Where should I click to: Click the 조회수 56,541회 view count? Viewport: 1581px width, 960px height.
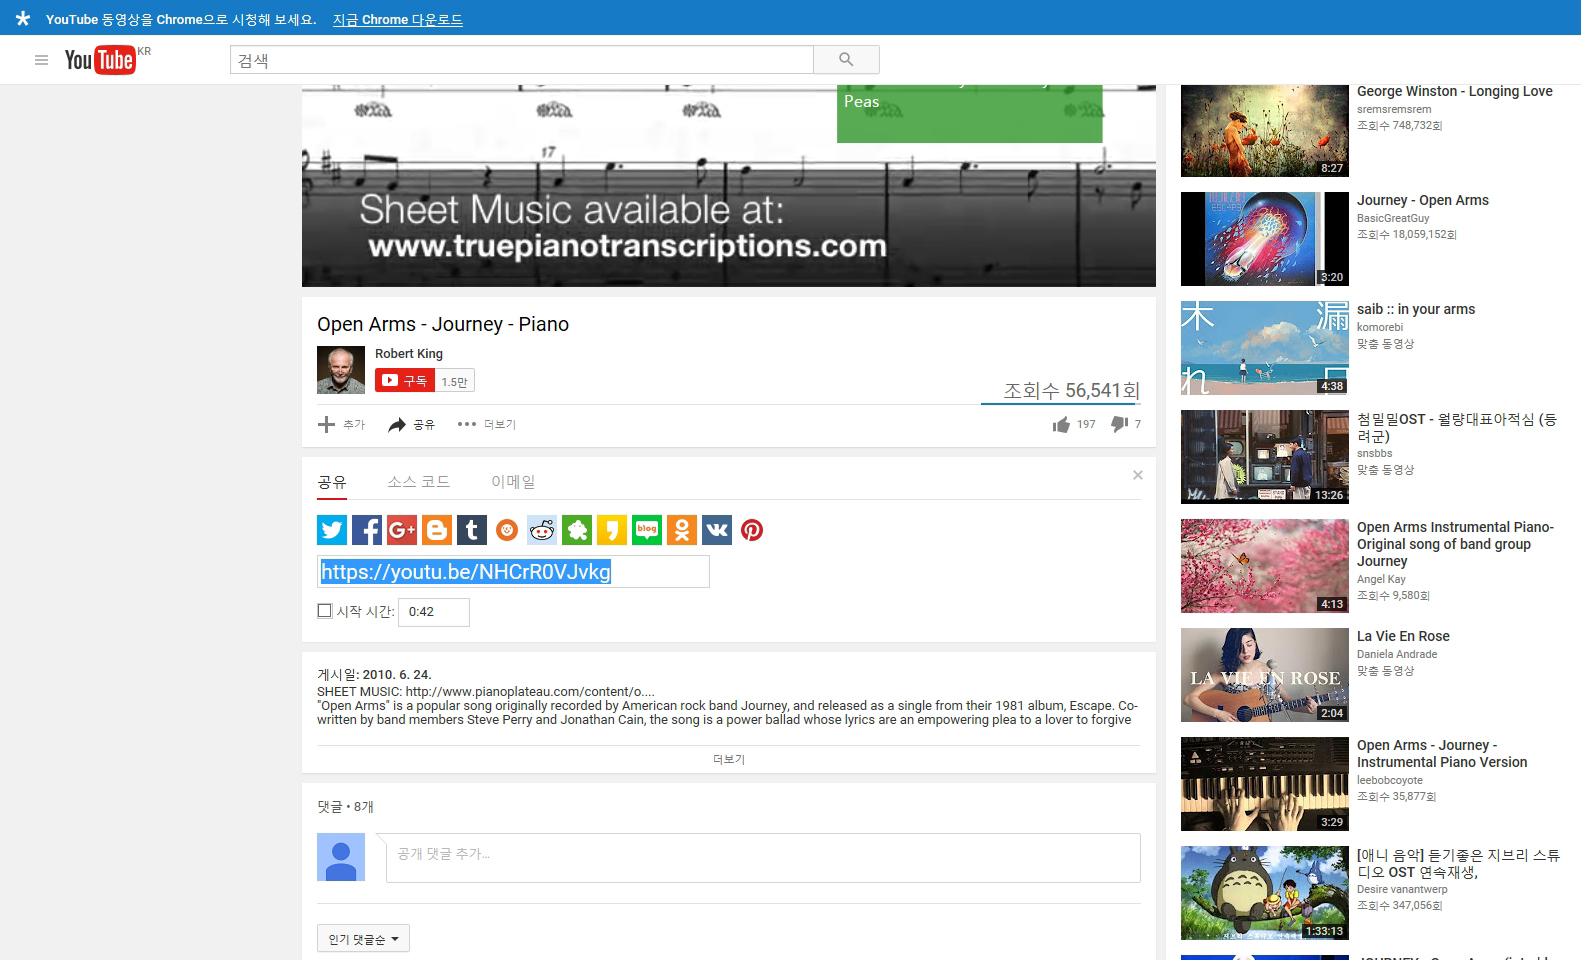(1071, 390)
